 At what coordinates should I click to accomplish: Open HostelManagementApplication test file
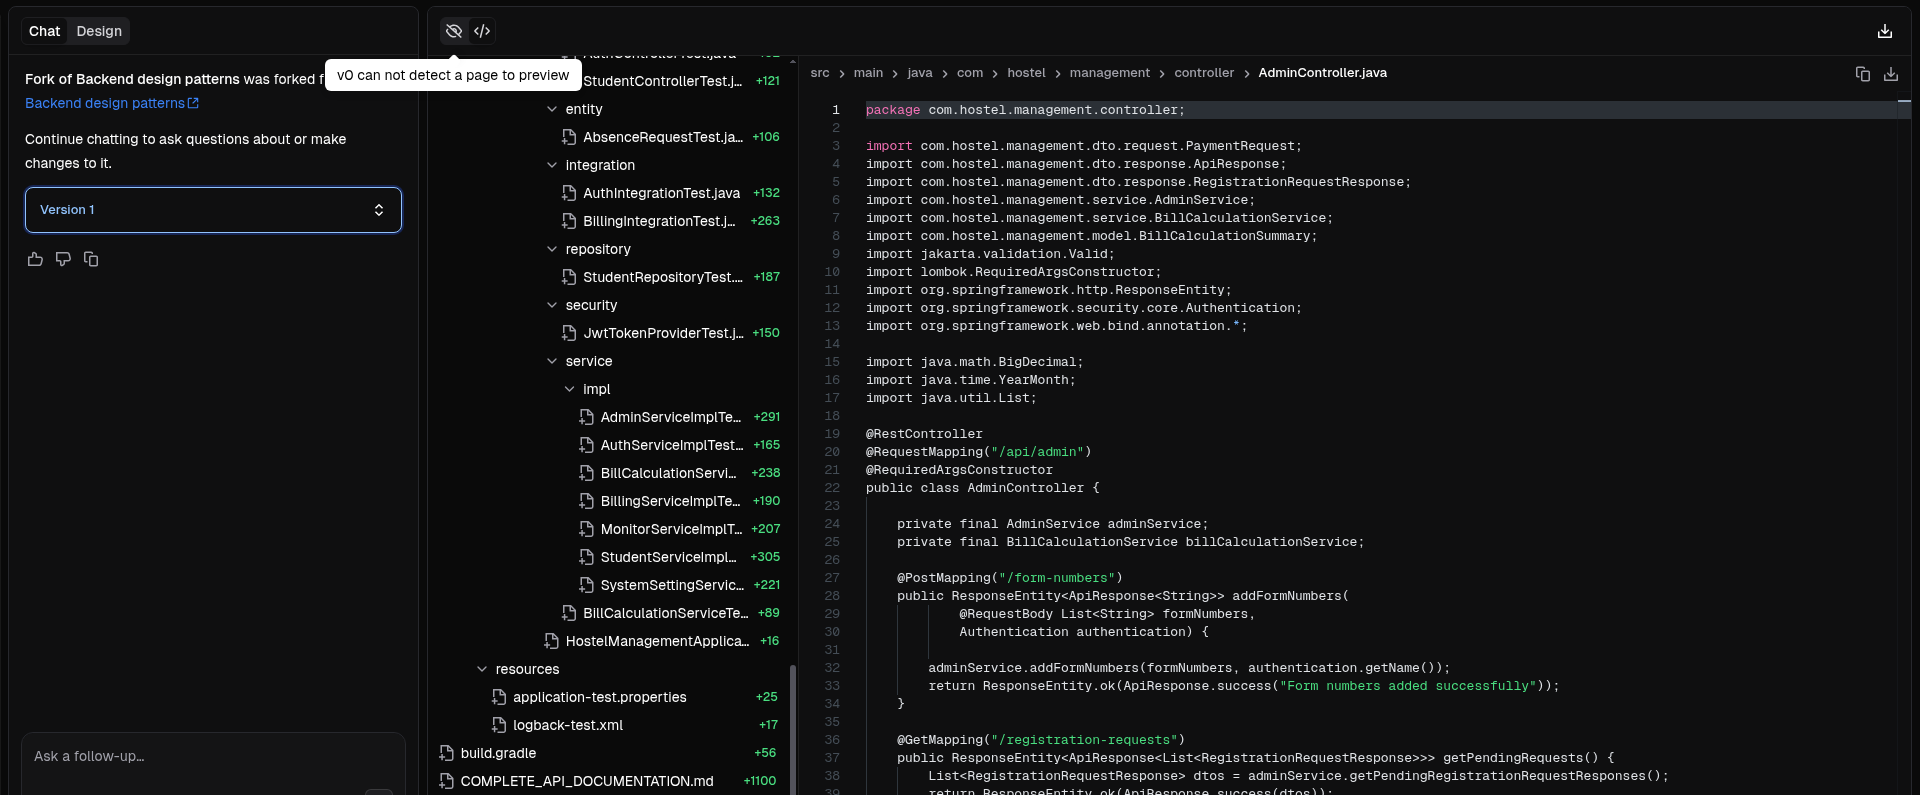(657, 641)
